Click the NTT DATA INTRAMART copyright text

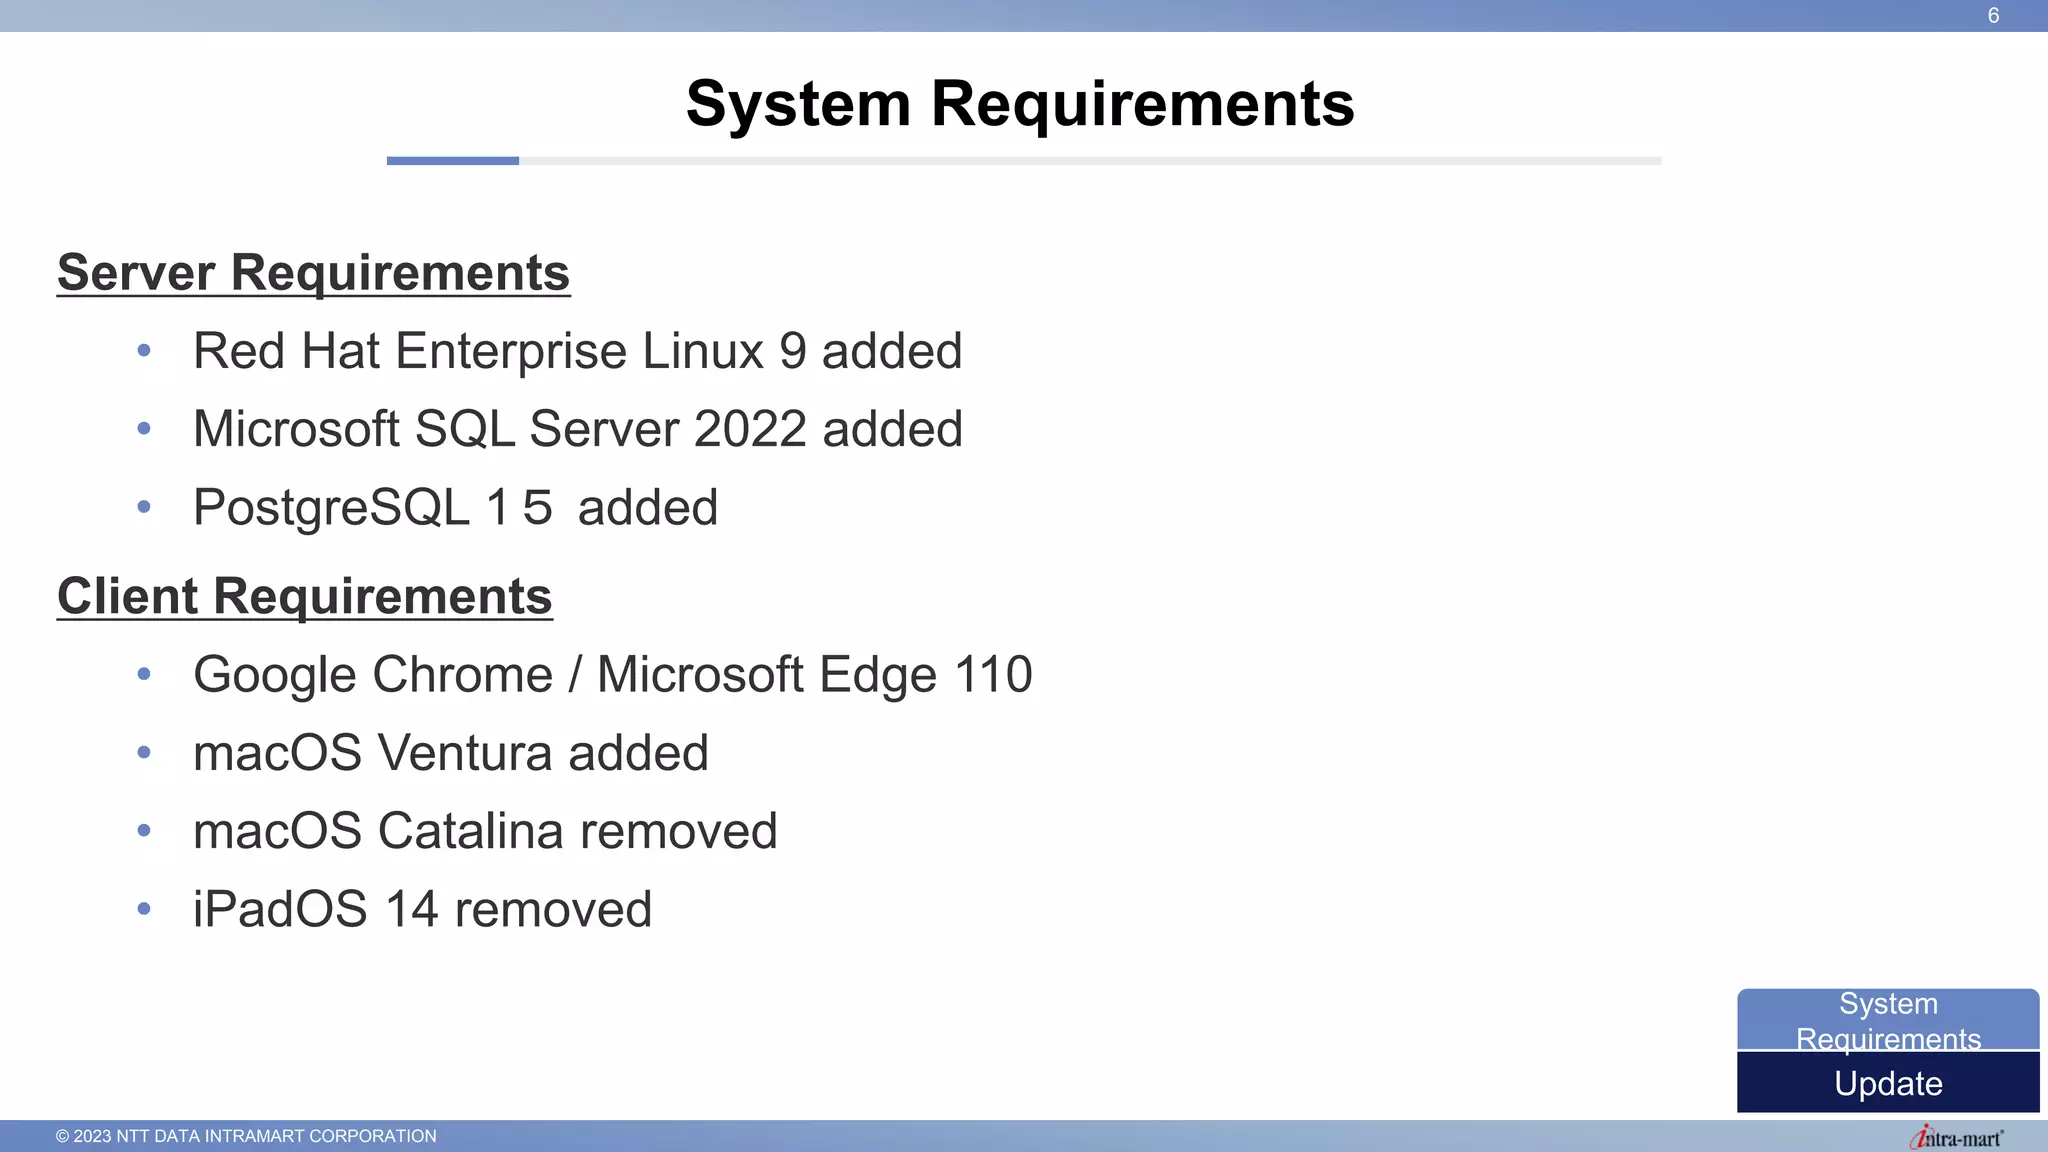(x=246, y=1136)
